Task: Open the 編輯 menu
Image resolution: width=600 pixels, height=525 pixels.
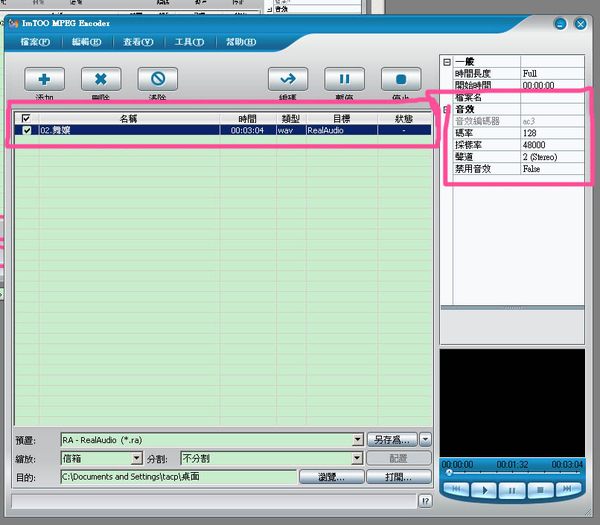Action: pyautogui.click(x=86, y=42)
